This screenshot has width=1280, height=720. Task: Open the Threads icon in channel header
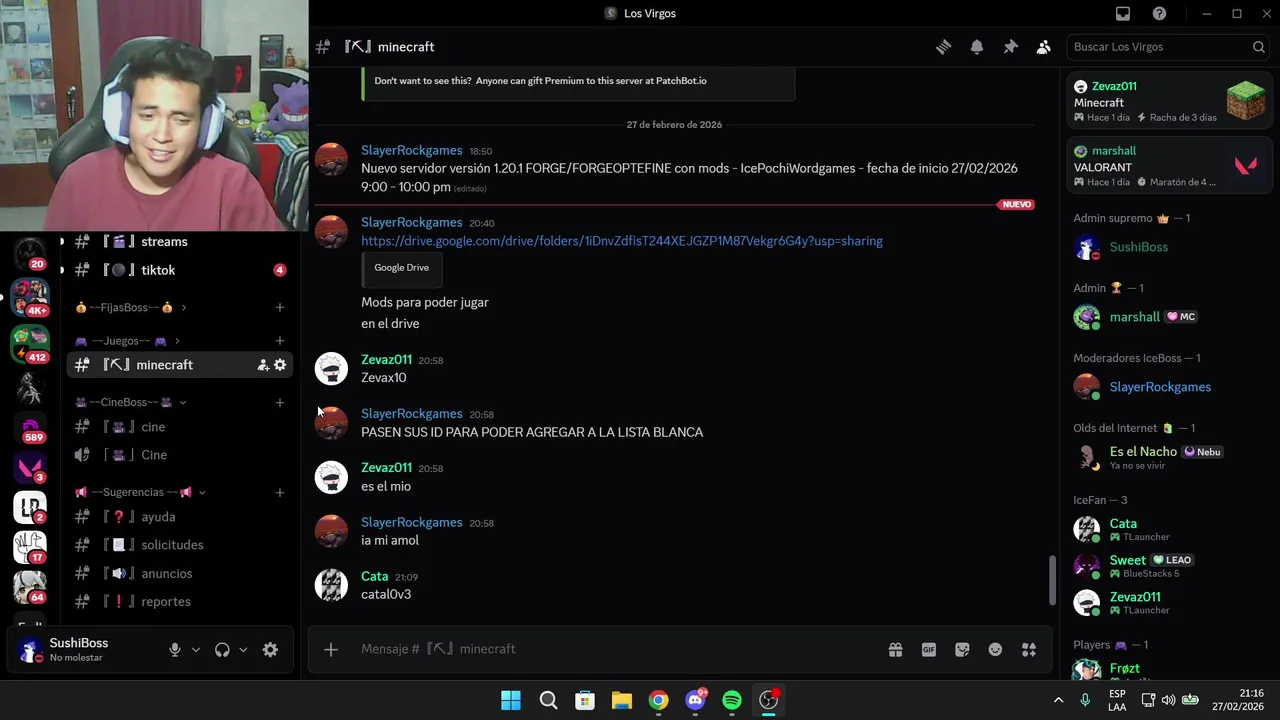943,47
